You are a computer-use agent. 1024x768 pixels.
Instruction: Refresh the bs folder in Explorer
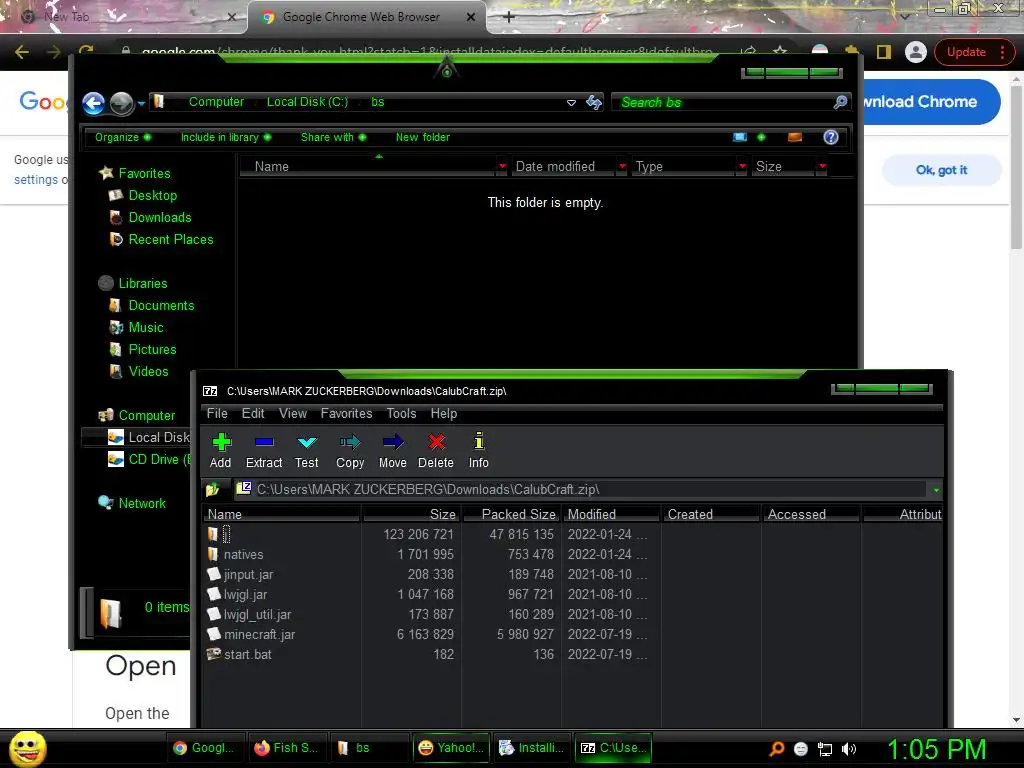(x=594, y=102)
